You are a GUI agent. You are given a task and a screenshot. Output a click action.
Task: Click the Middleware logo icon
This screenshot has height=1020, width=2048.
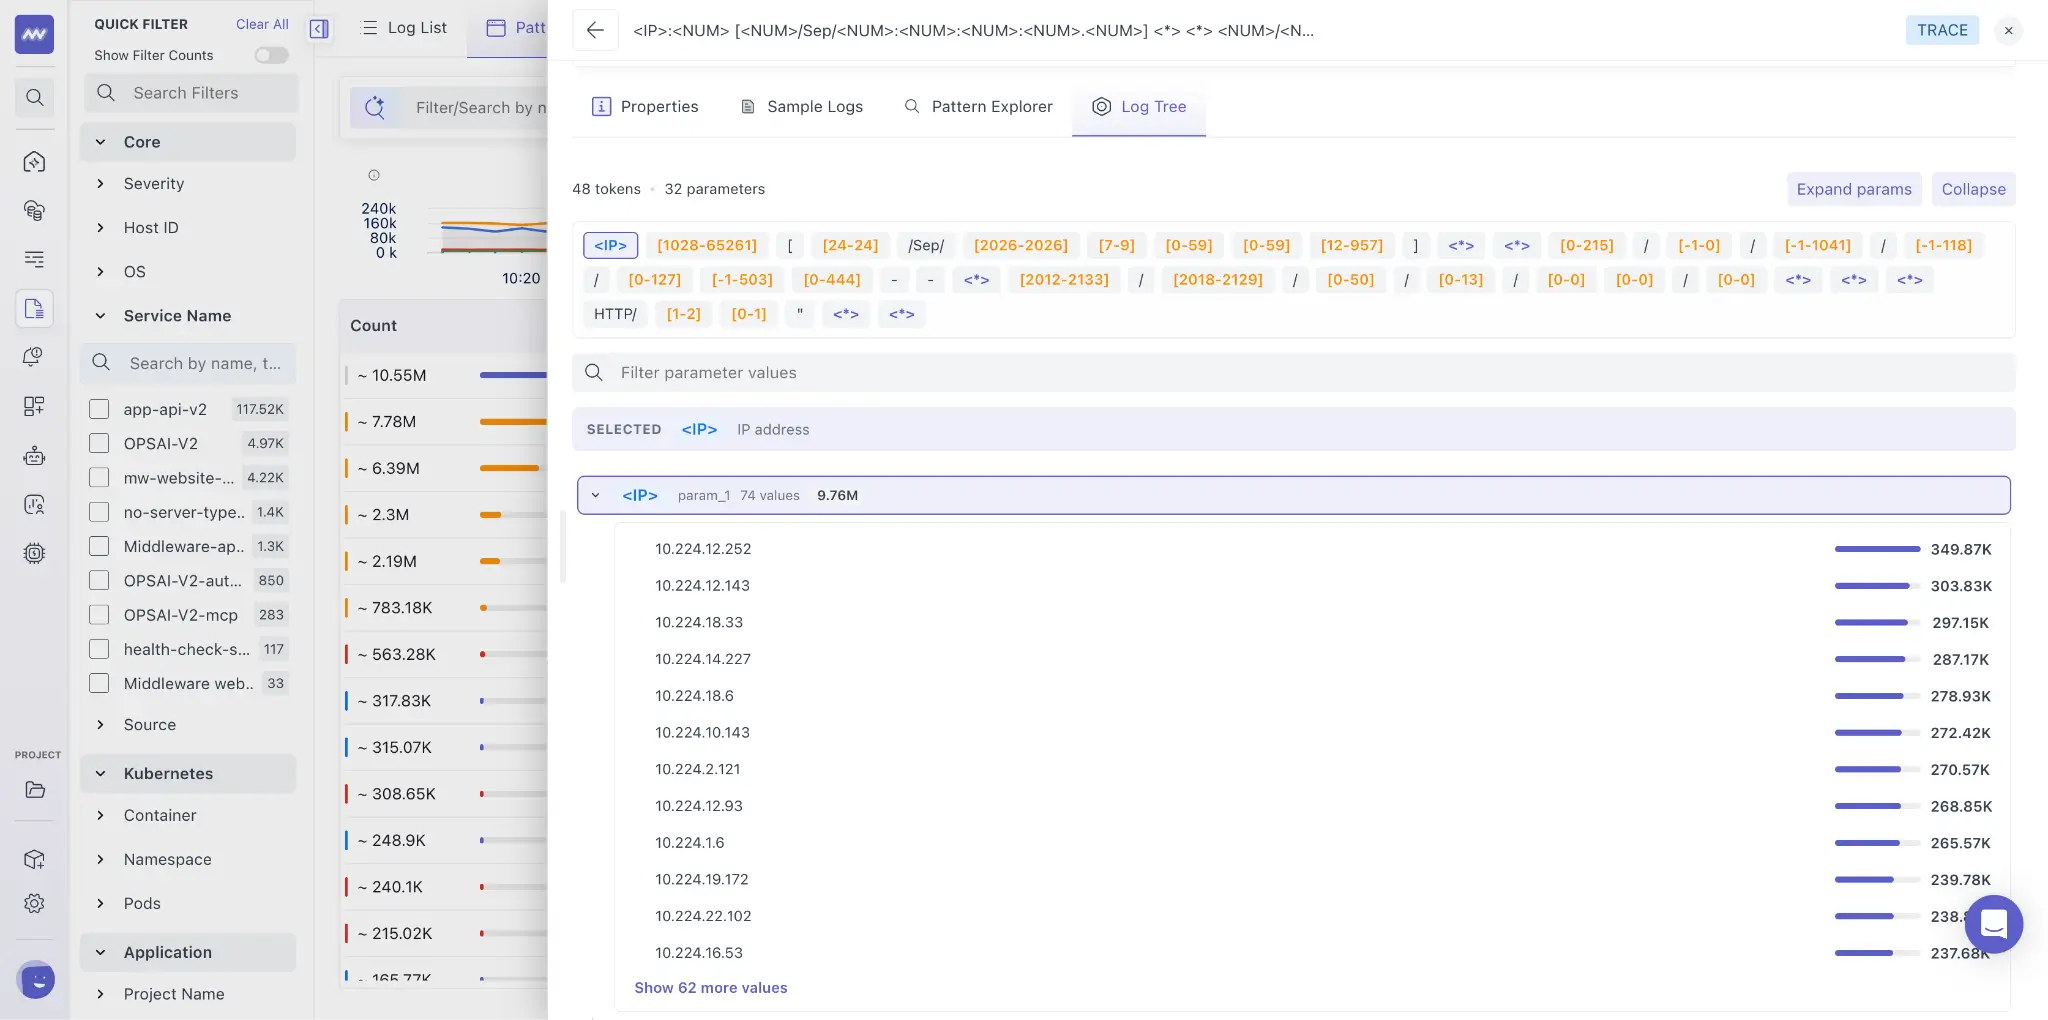[x=34, y=34]
